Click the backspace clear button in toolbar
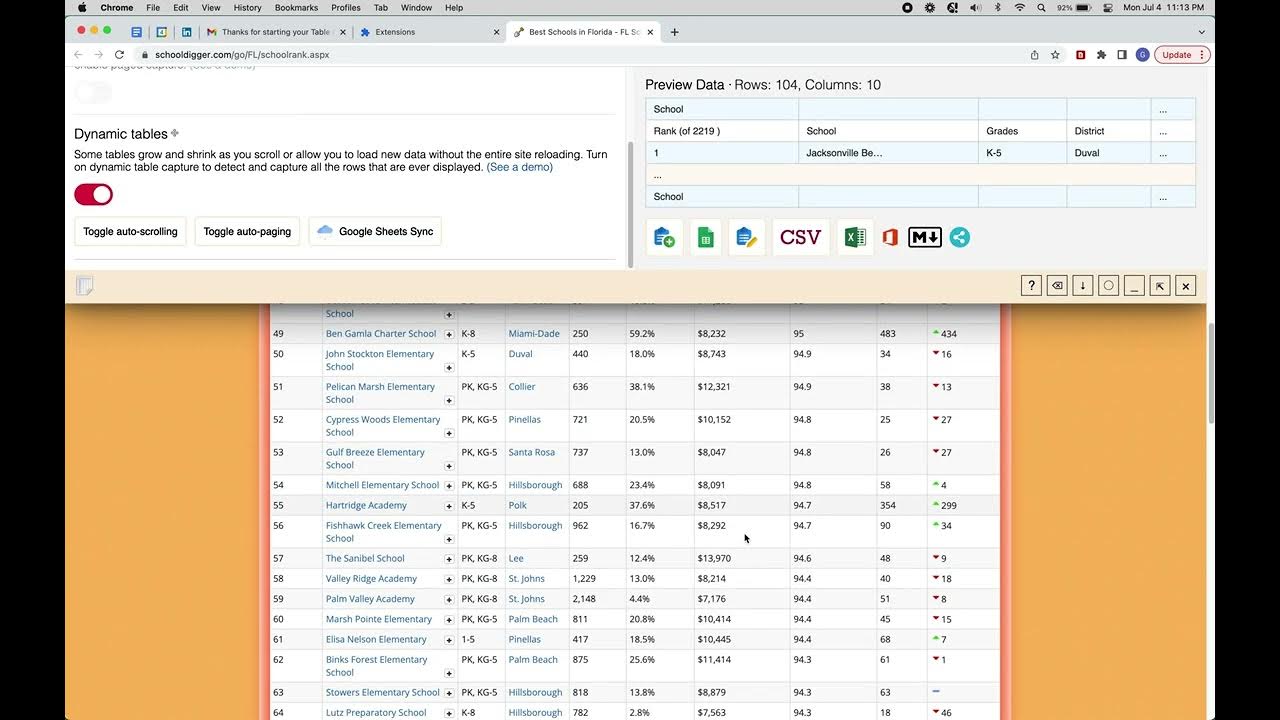Viewport: 1280px width, 720px height. [1057, 286]
